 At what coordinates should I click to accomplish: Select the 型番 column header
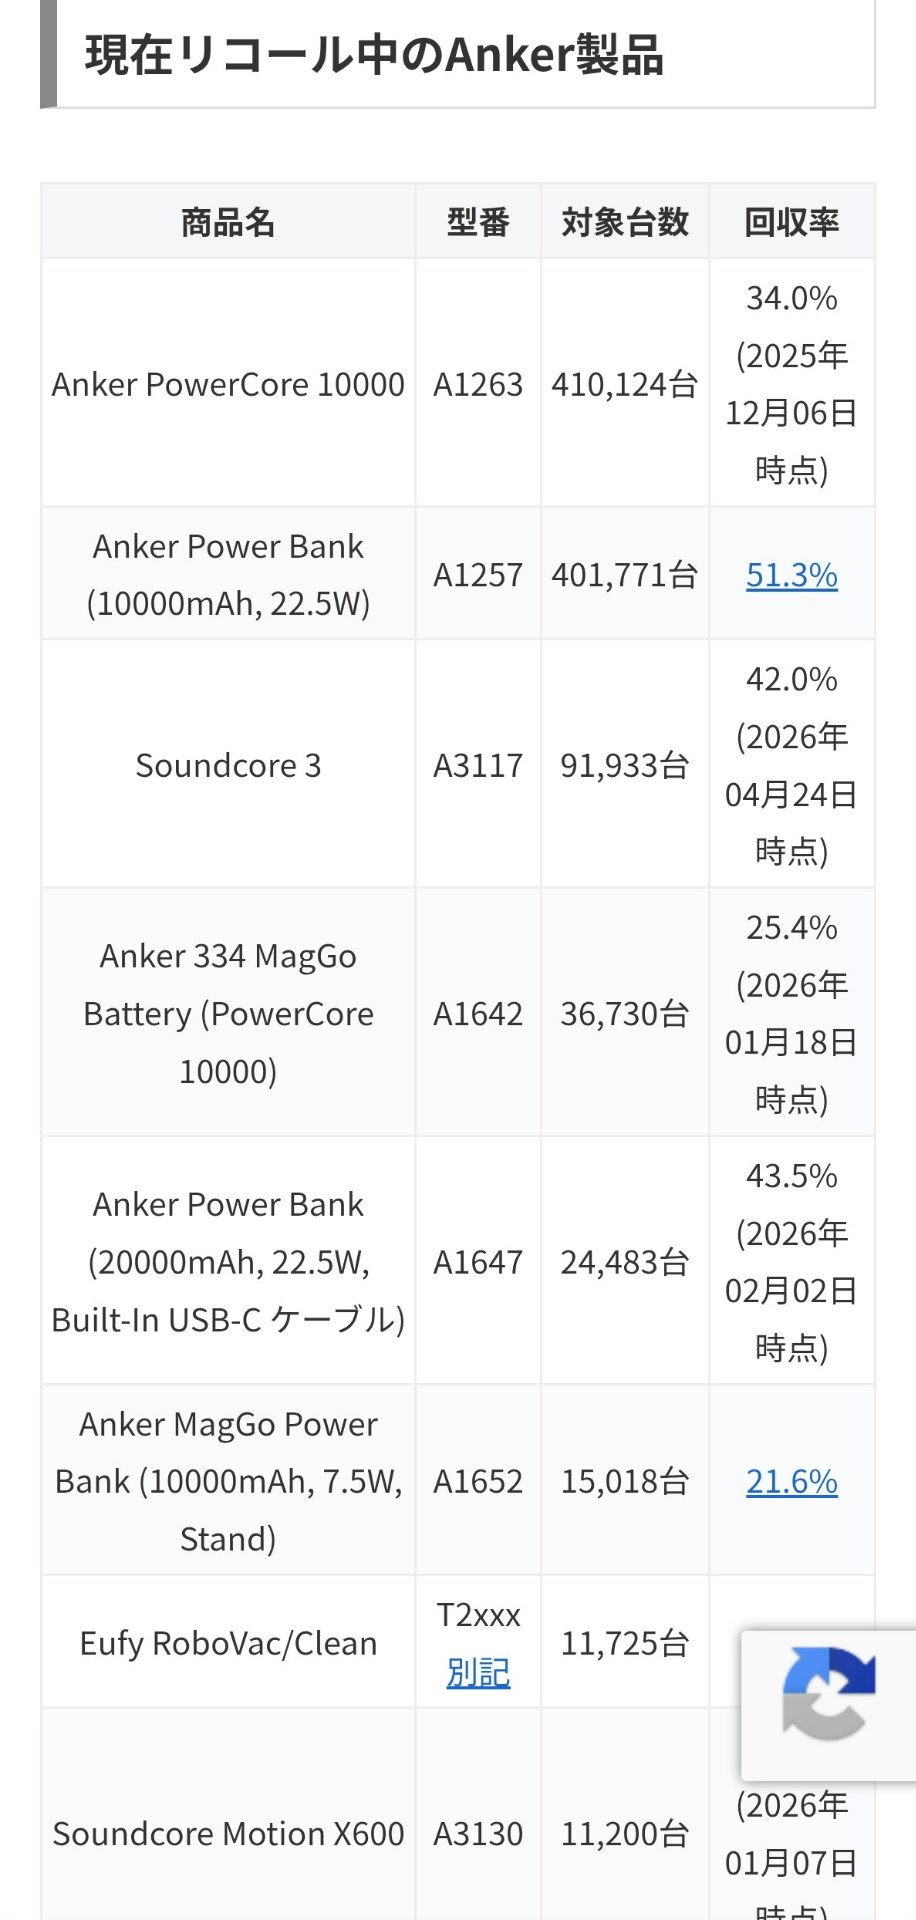click(x=478, y=222)
